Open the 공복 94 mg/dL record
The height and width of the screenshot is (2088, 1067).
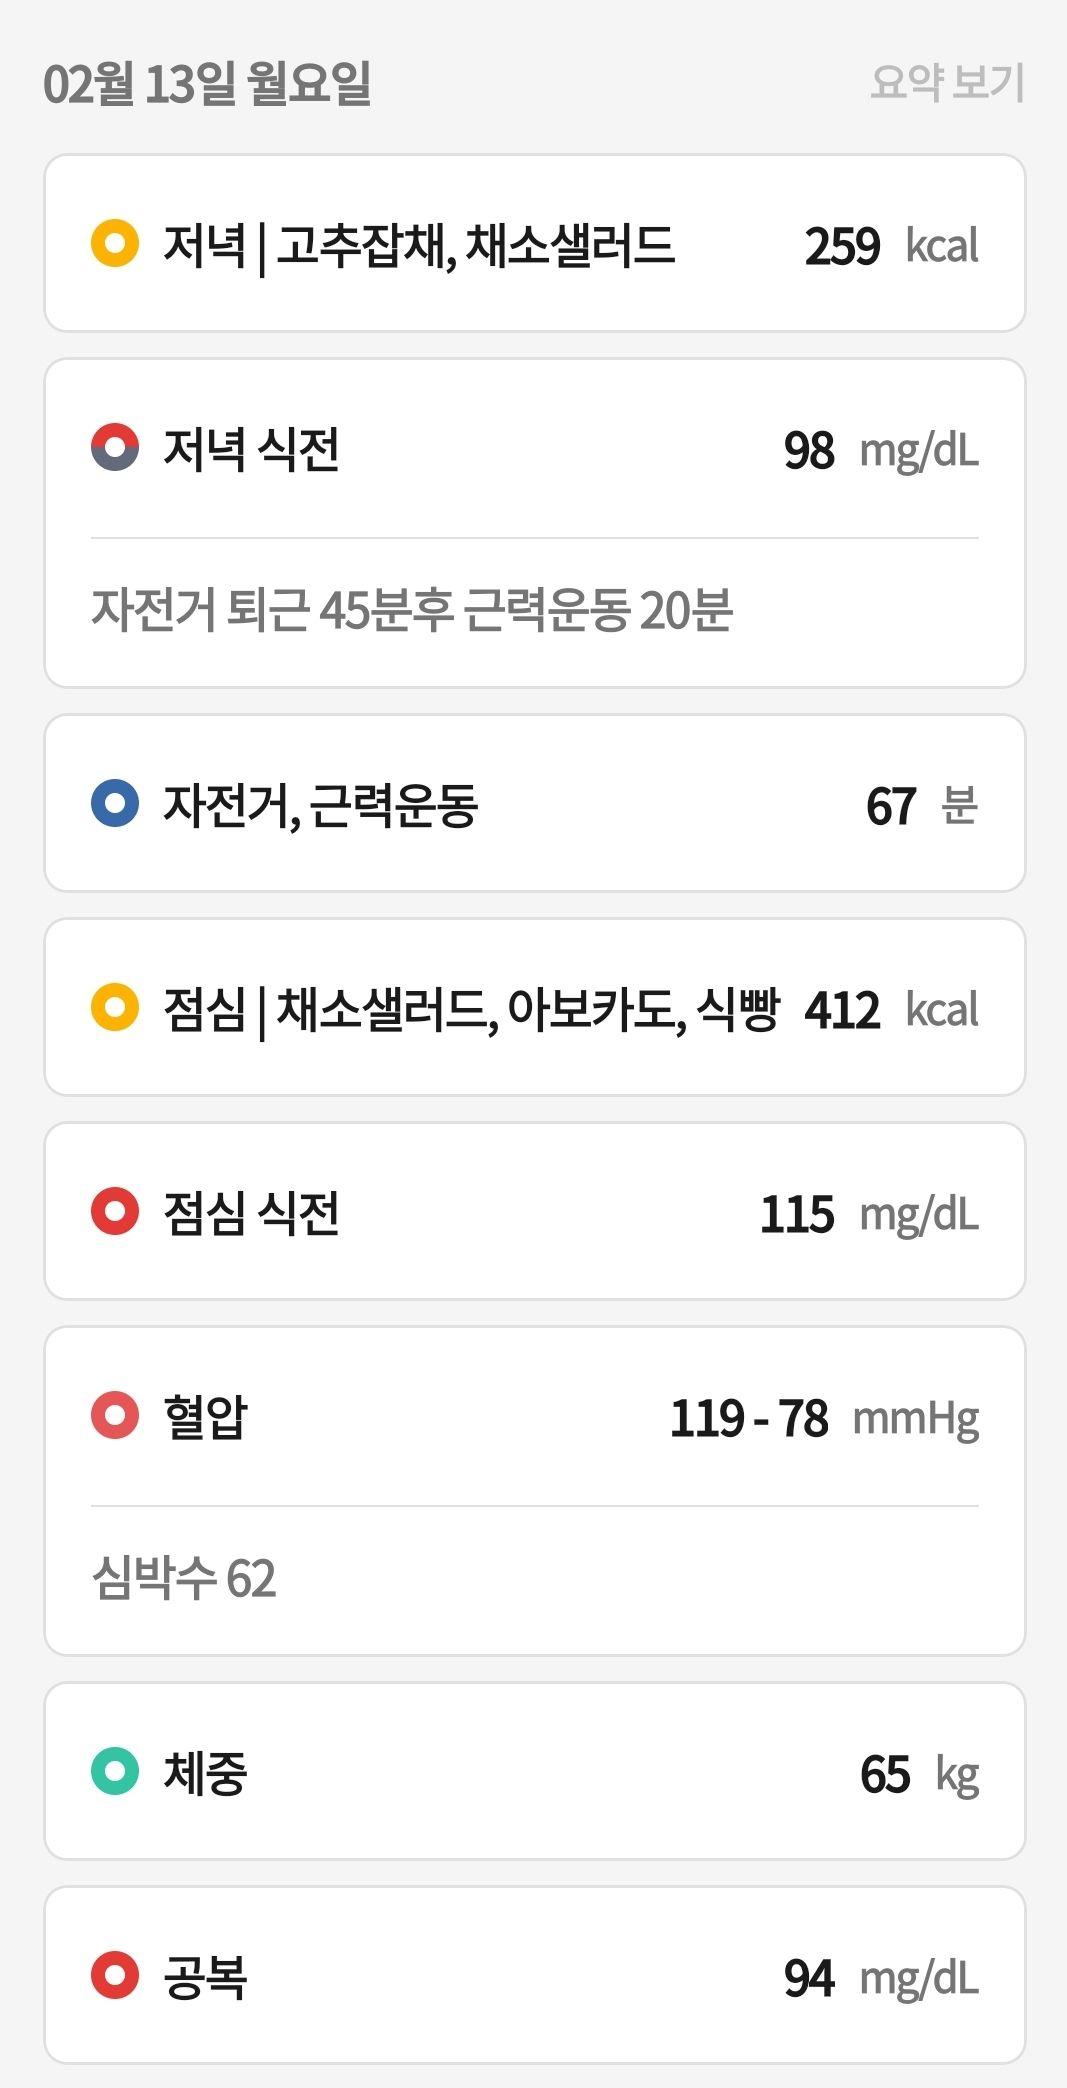pos(535,1975)
